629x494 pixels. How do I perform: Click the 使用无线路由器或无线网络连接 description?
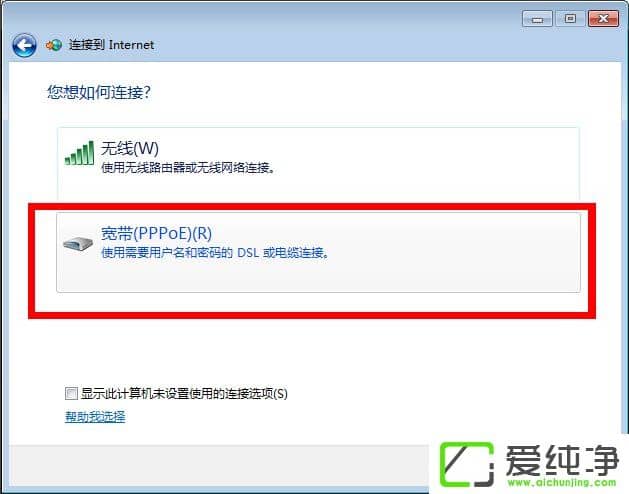(x=188, y=167)
